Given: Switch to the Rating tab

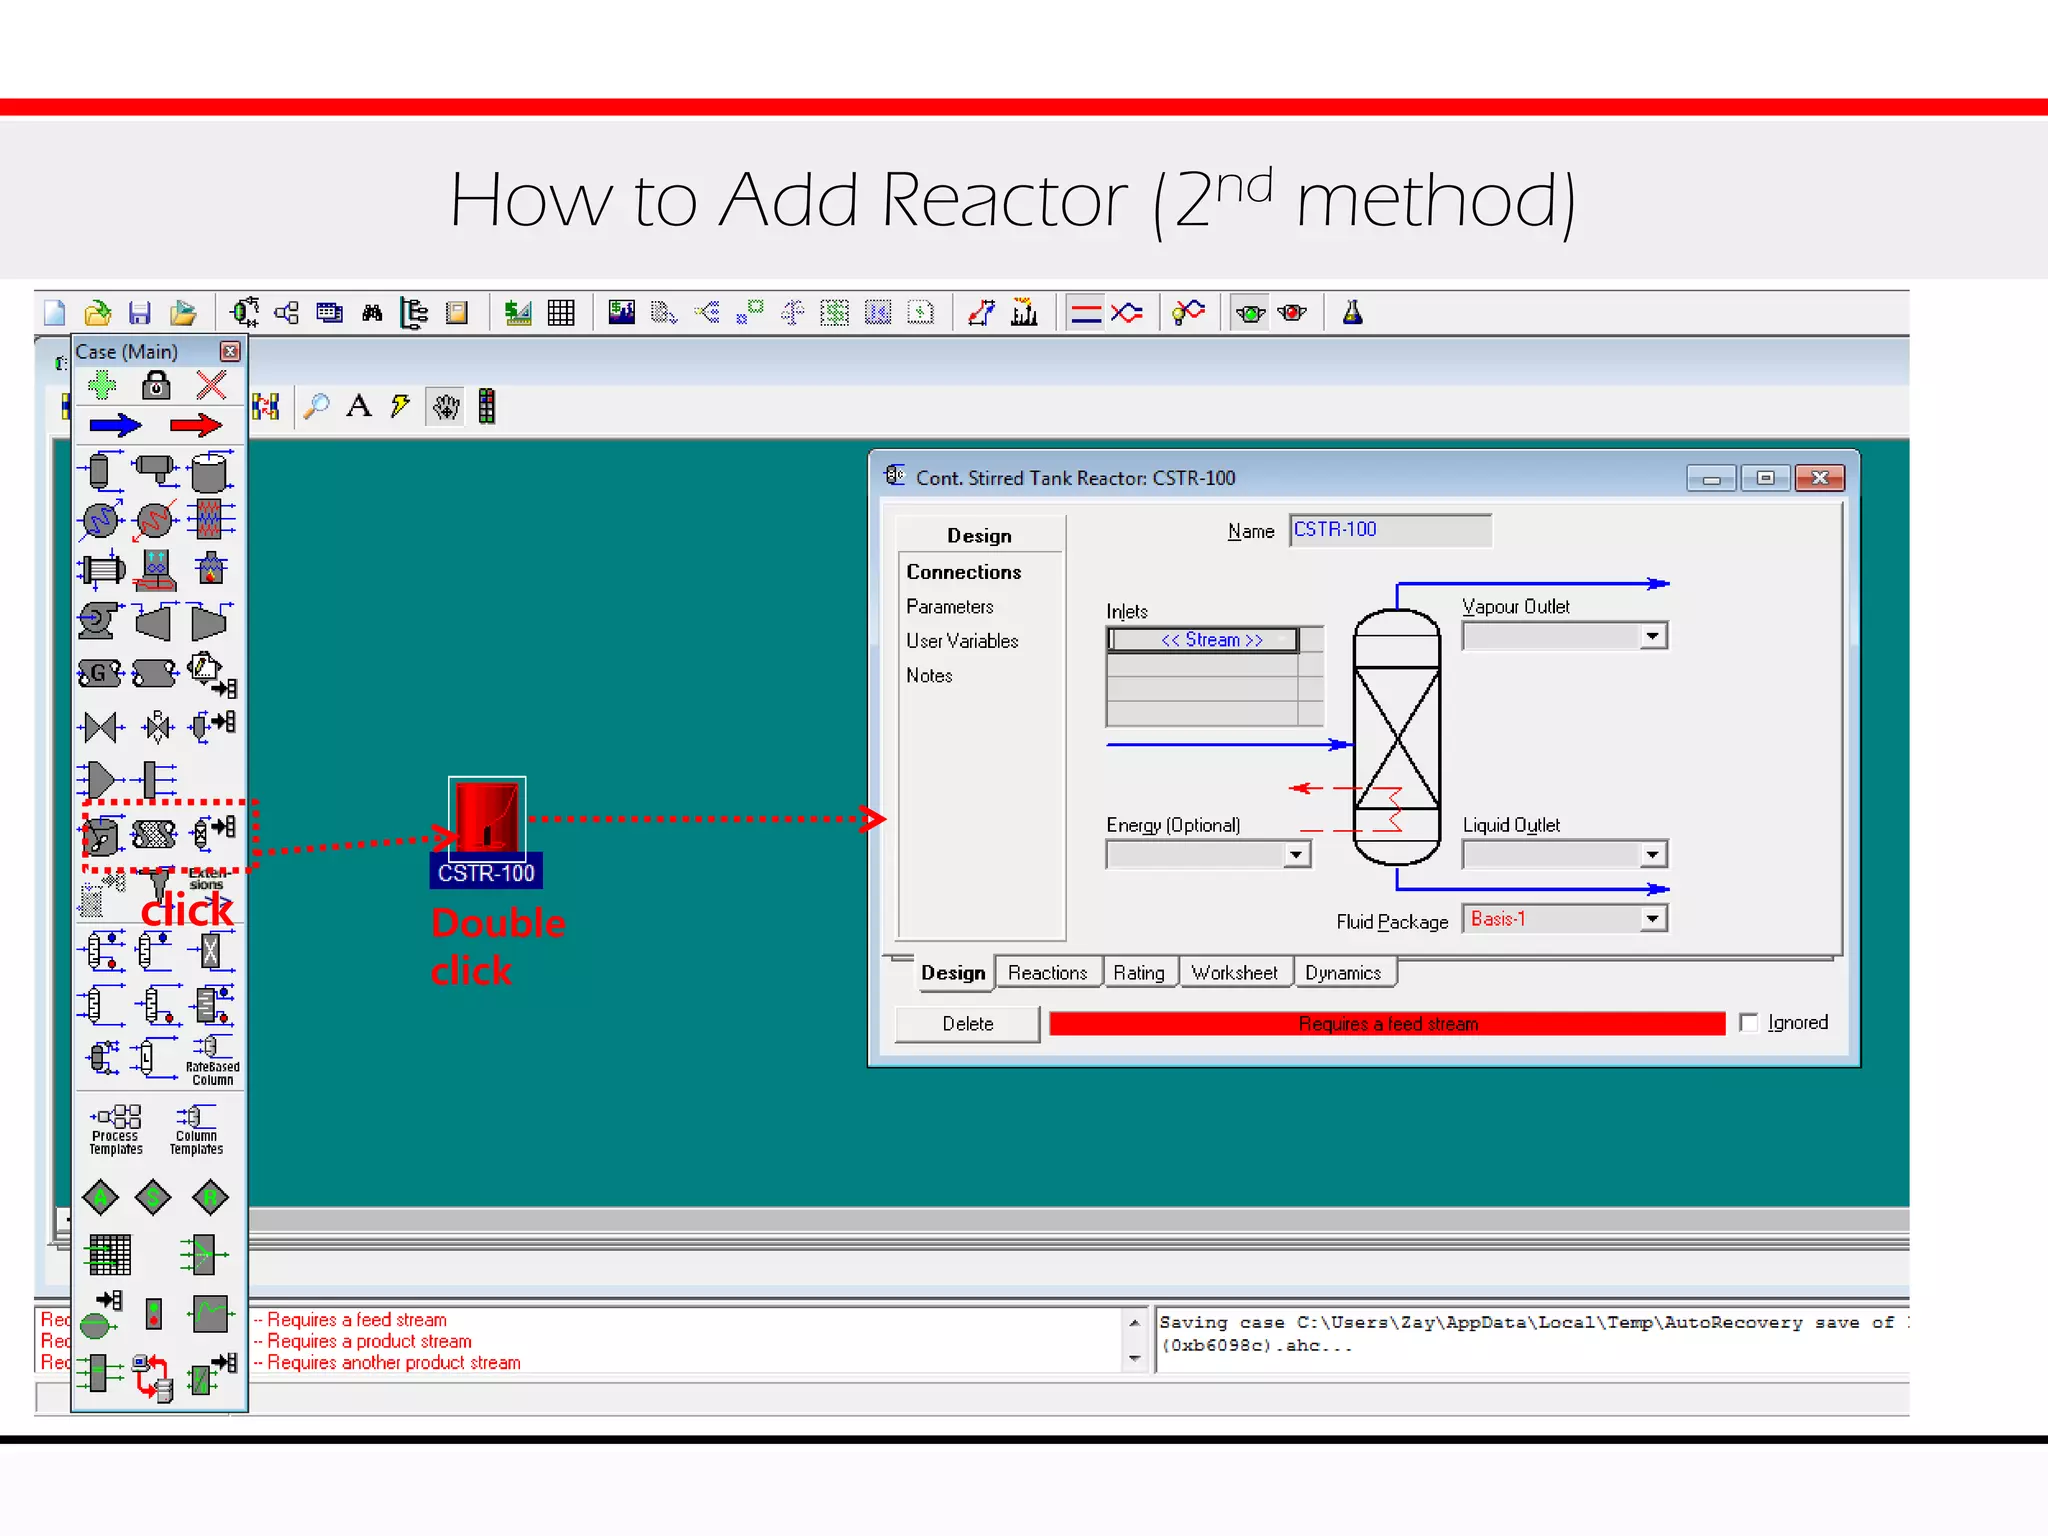Looking at the screenshot, I should pos(1139,973).
